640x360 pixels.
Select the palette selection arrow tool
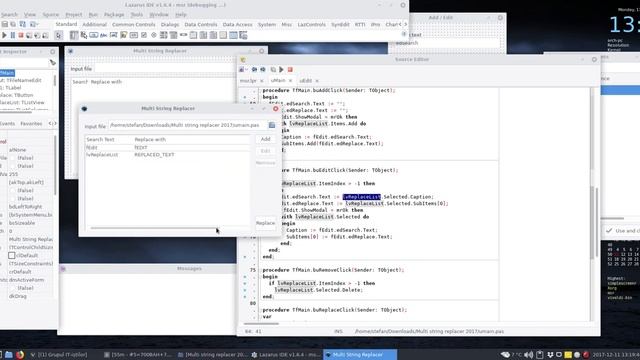58,36
